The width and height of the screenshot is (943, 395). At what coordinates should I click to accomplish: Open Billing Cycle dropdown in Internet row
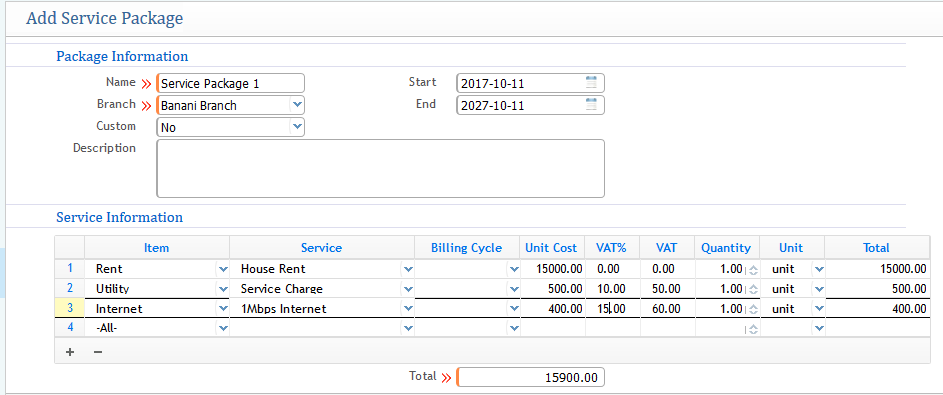click(x=514, y=308)
